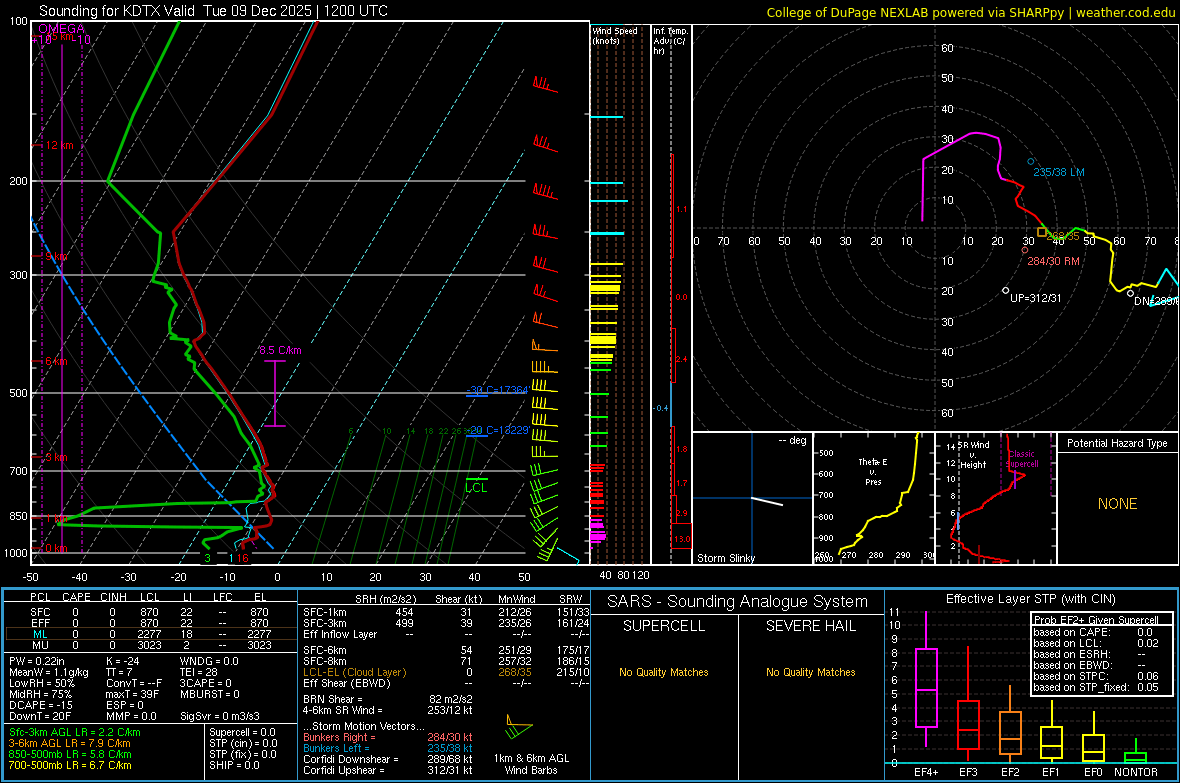Click the 'Wind Speed (knots)' panel header

[615, 35]
